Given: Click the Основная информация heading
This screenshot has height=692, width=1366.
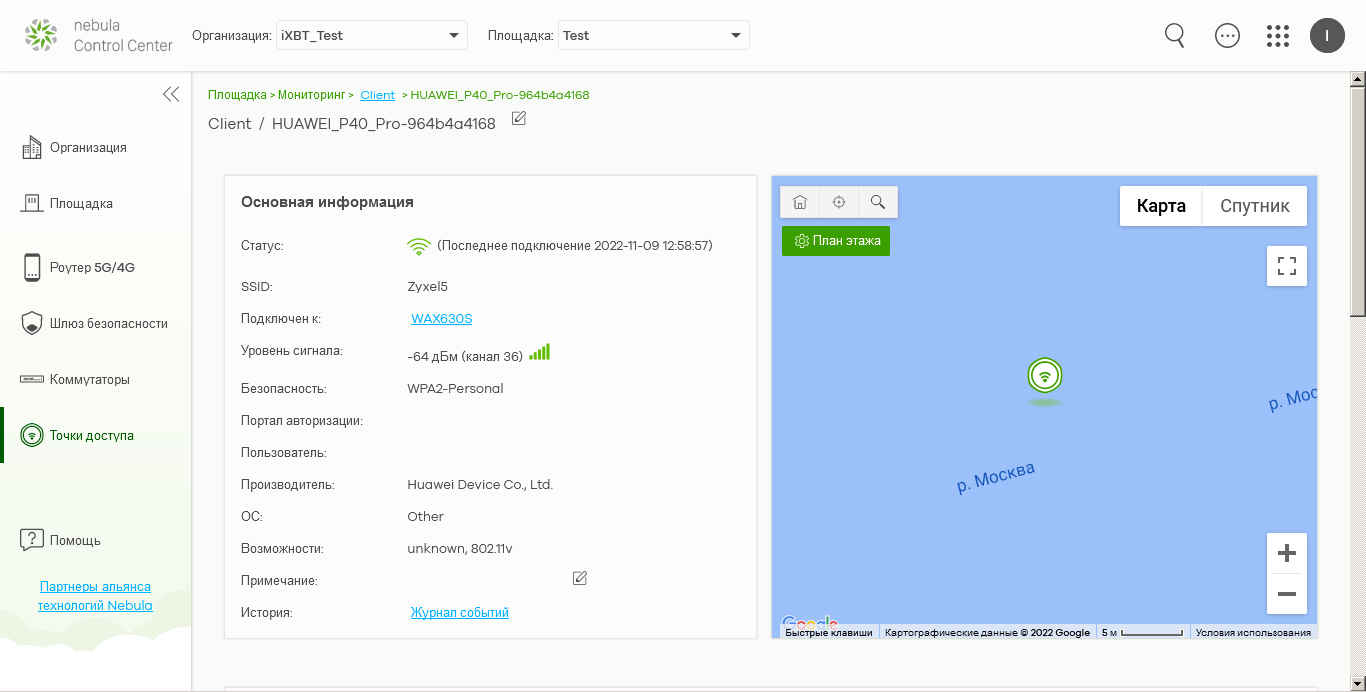Looking at the screenshot, I should [327, 202].
